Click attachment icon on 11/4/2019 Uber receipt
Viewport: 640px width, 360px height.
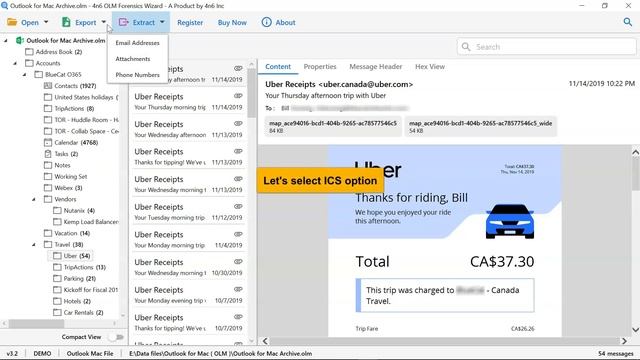coord(238,234)
